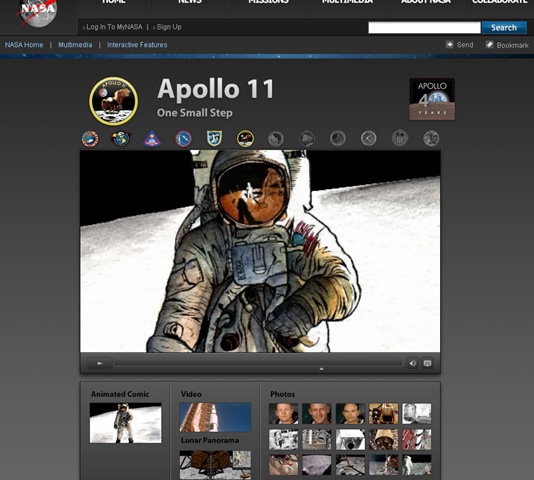Screen dimensions: 534x480
Task: Click the astronaut comic video frame
Action: point(260,251)
